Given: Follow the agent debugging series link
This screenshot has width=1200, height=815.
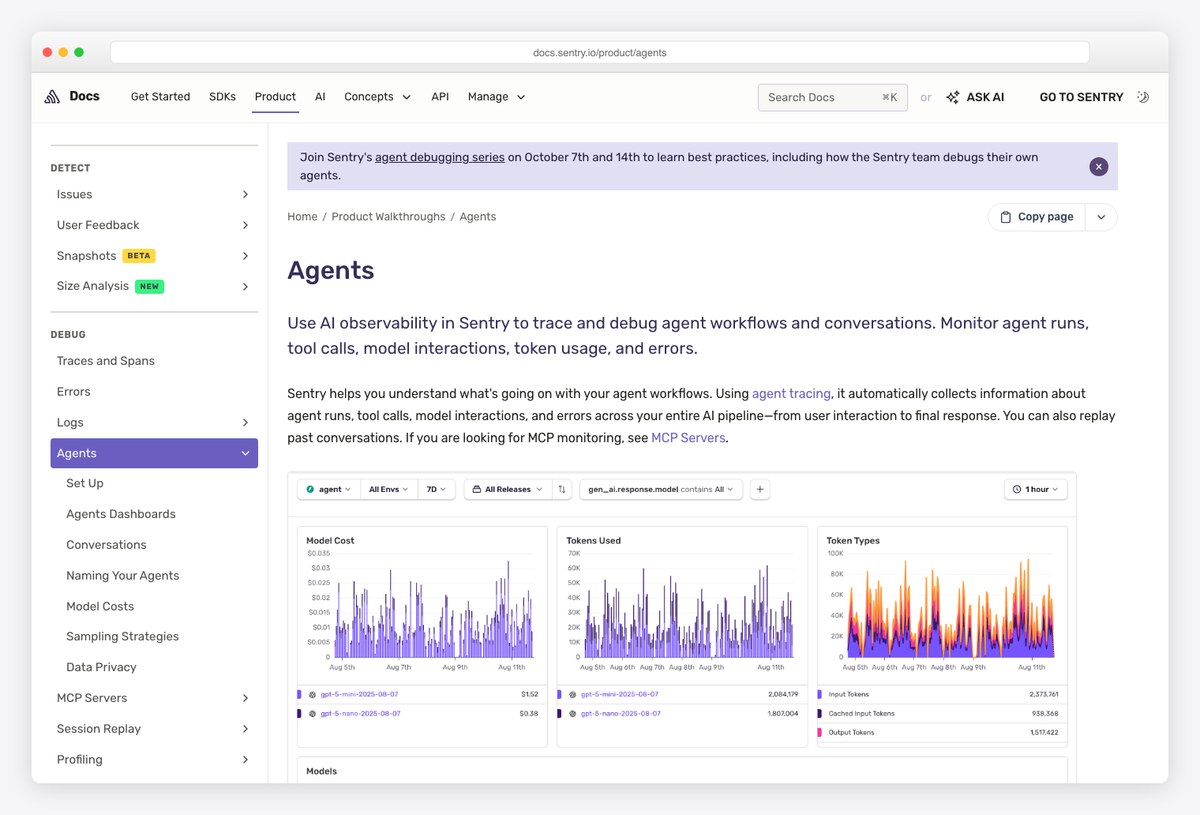Looking at the screenshot, I should [x=440, y=158].
